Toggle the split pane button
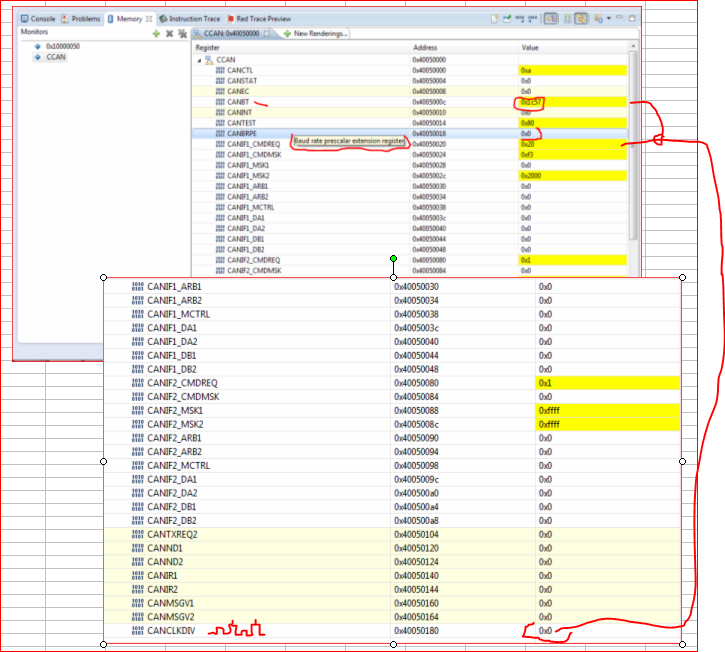 pos(567,19)
